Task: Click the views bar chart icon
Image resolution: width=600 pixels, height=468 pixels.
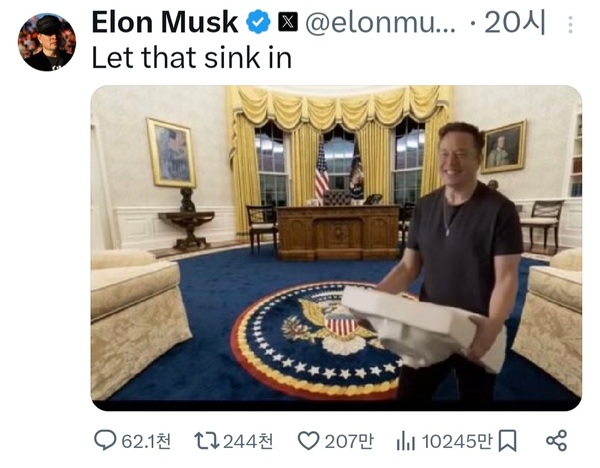Action: click(406, 441)
